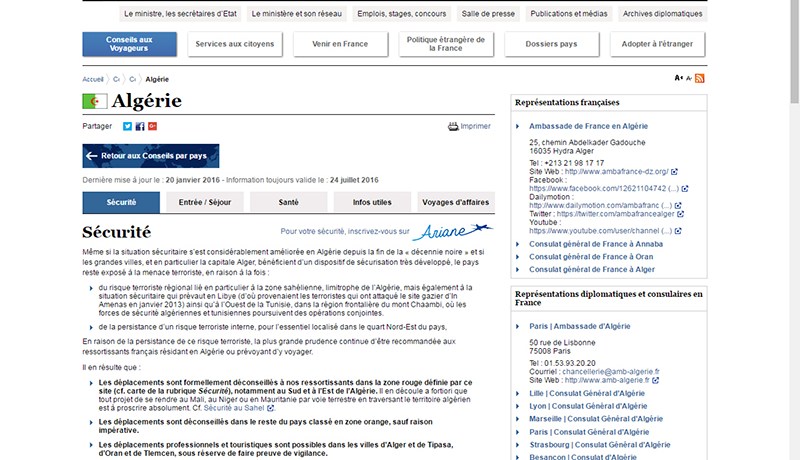Click the Imprimer printer icon

(453, 126)
